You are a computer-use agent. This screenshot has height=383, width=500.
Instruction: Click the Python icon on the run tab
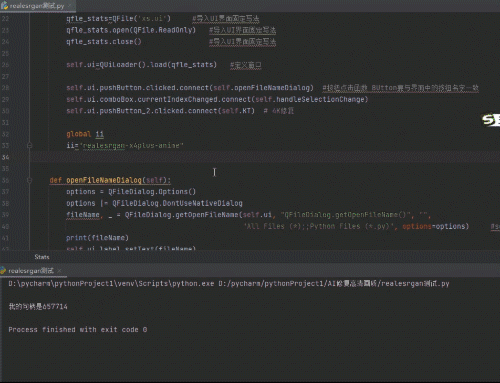click(3, 271)
